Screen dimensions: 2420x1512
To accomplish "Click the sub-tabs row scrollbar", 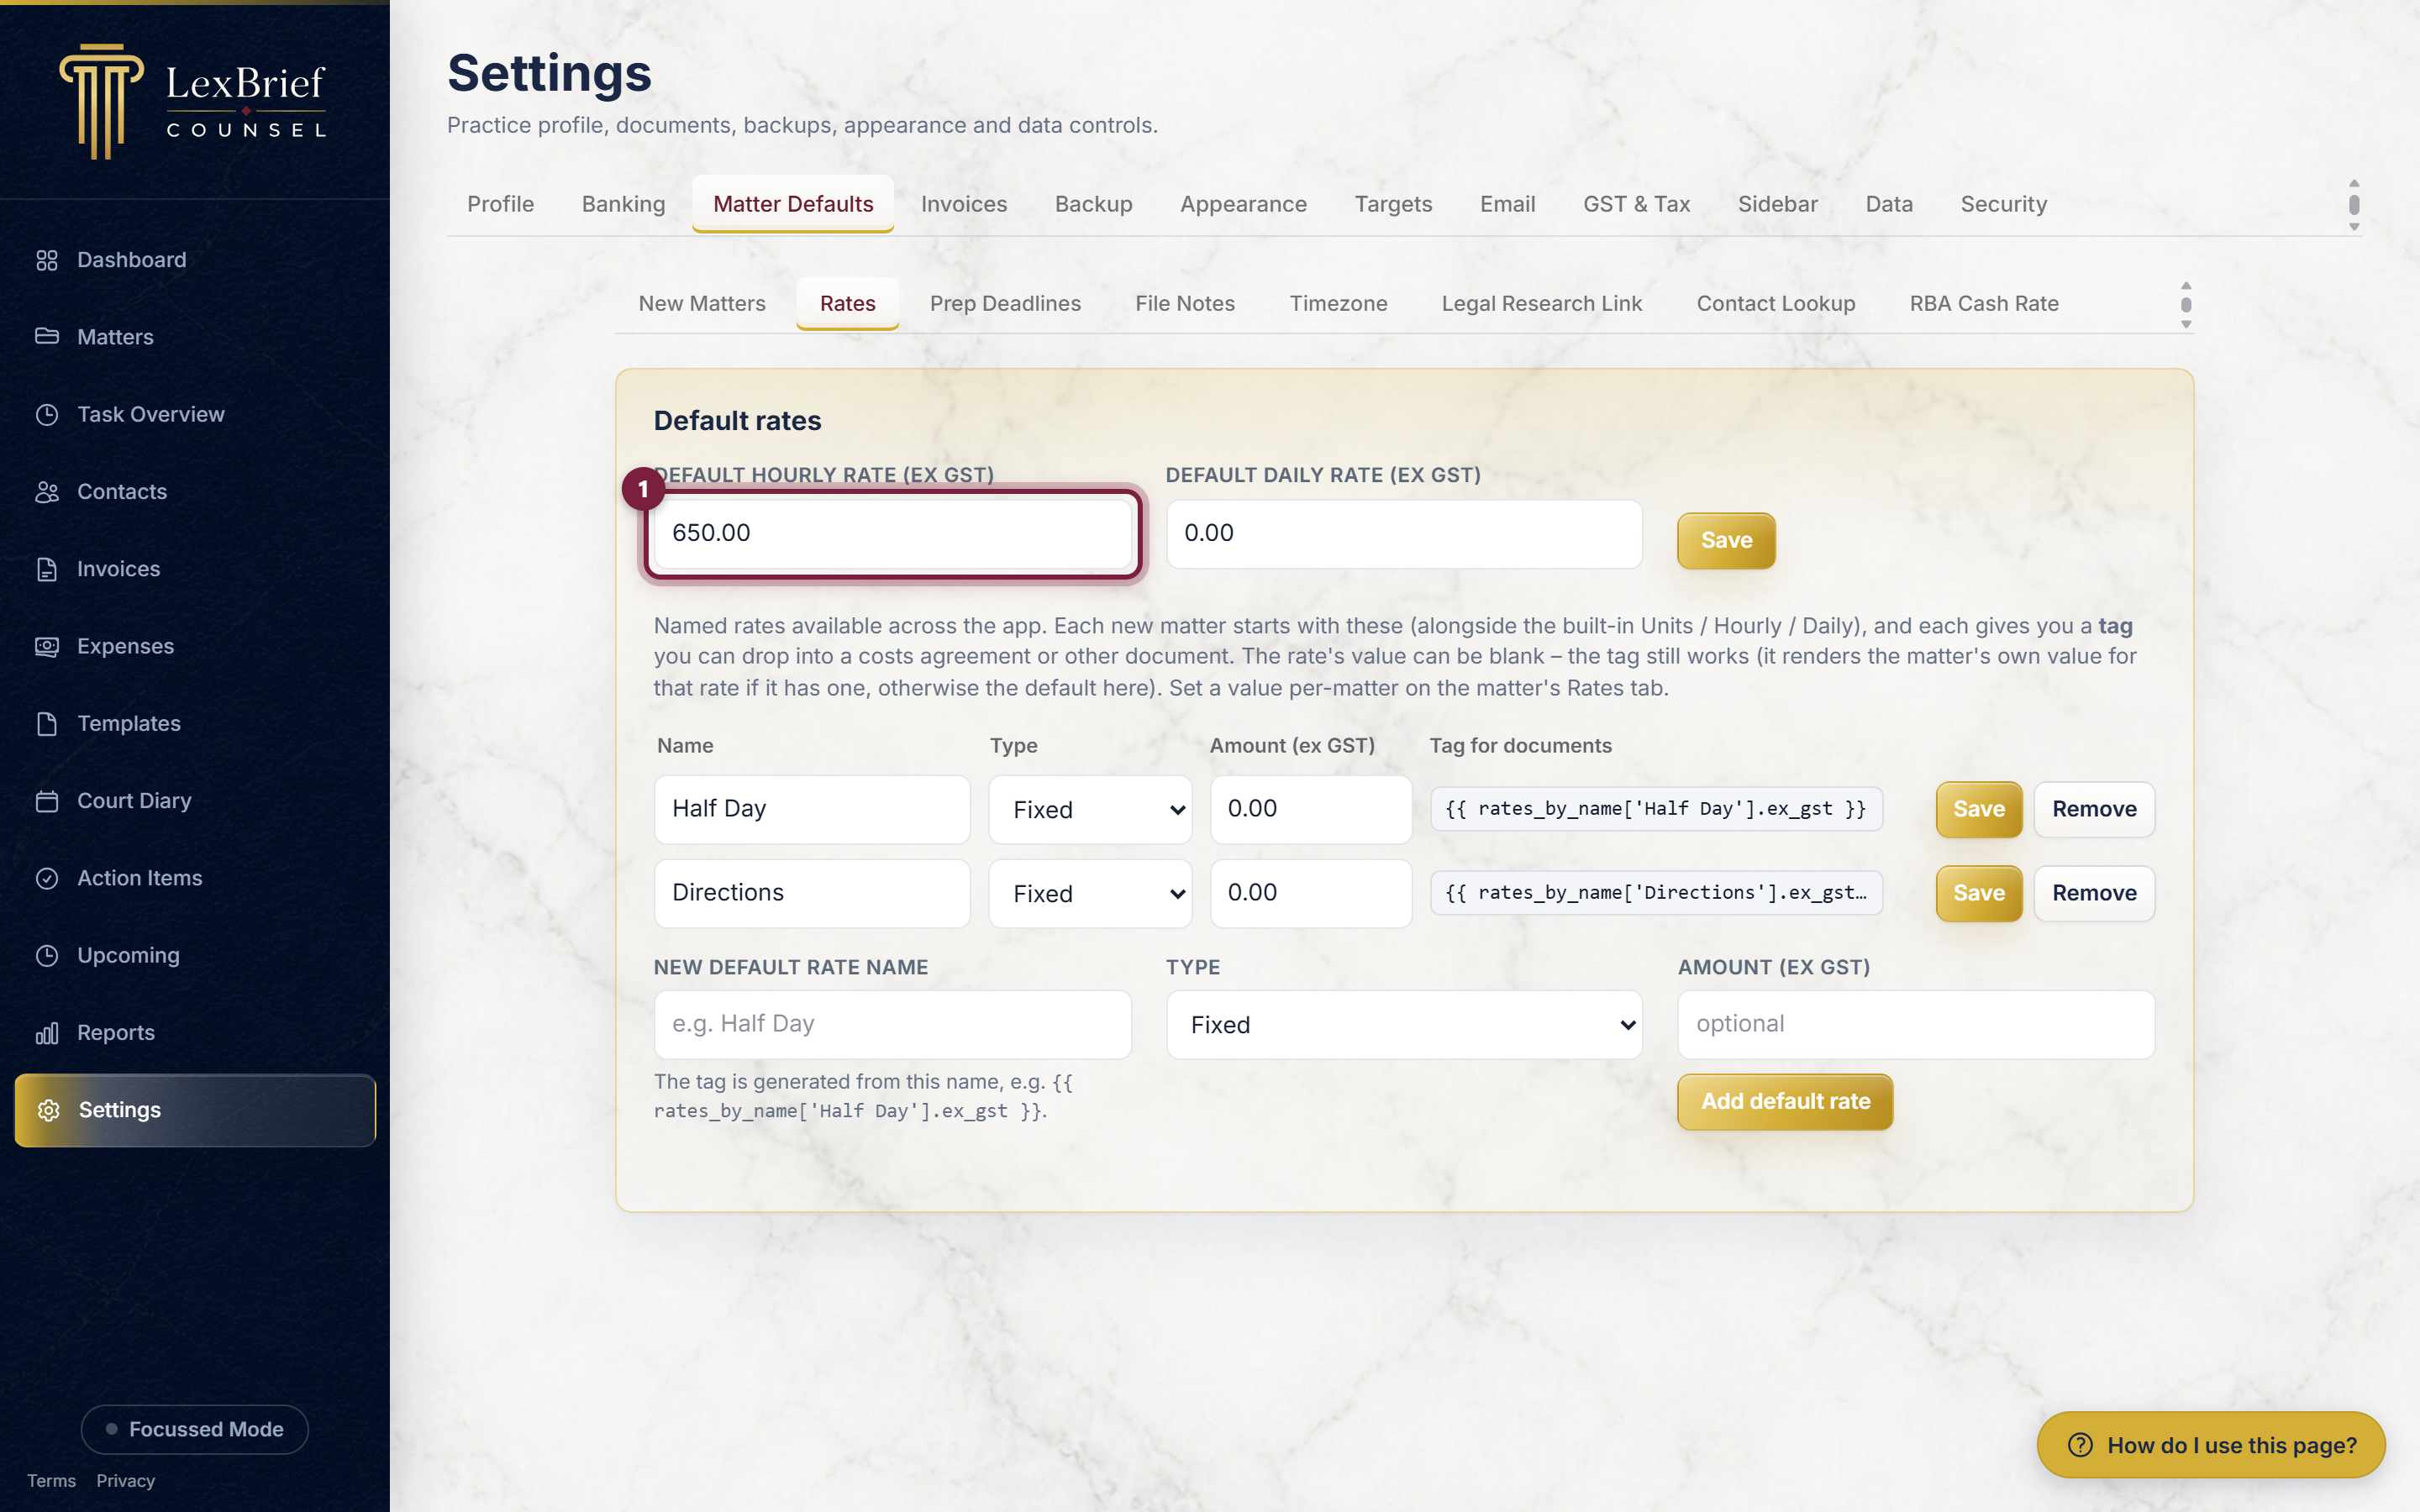I will click(x=2186, y=304).
